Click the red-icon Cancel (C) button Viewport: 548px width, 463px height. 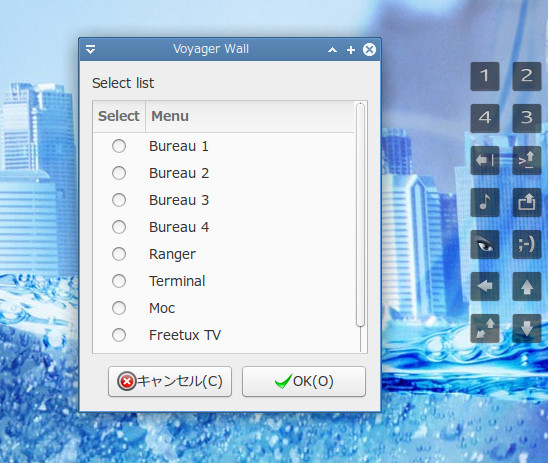170,381
